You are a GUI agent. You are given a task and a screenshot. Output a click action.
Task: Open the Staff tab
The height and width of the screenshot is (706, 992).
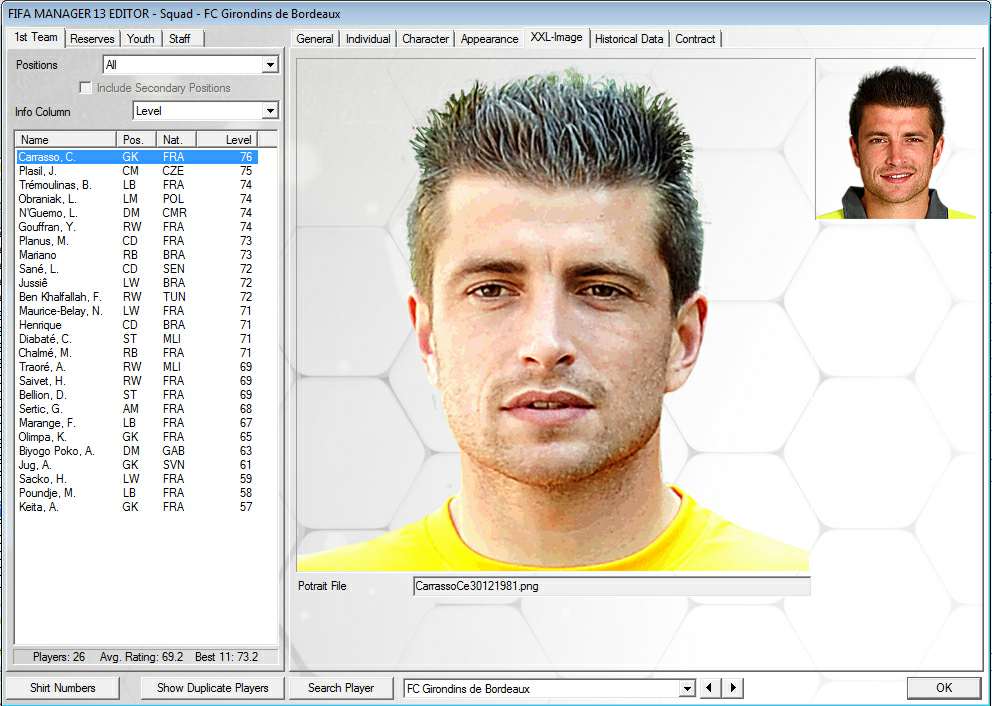(x=180, y=38)
